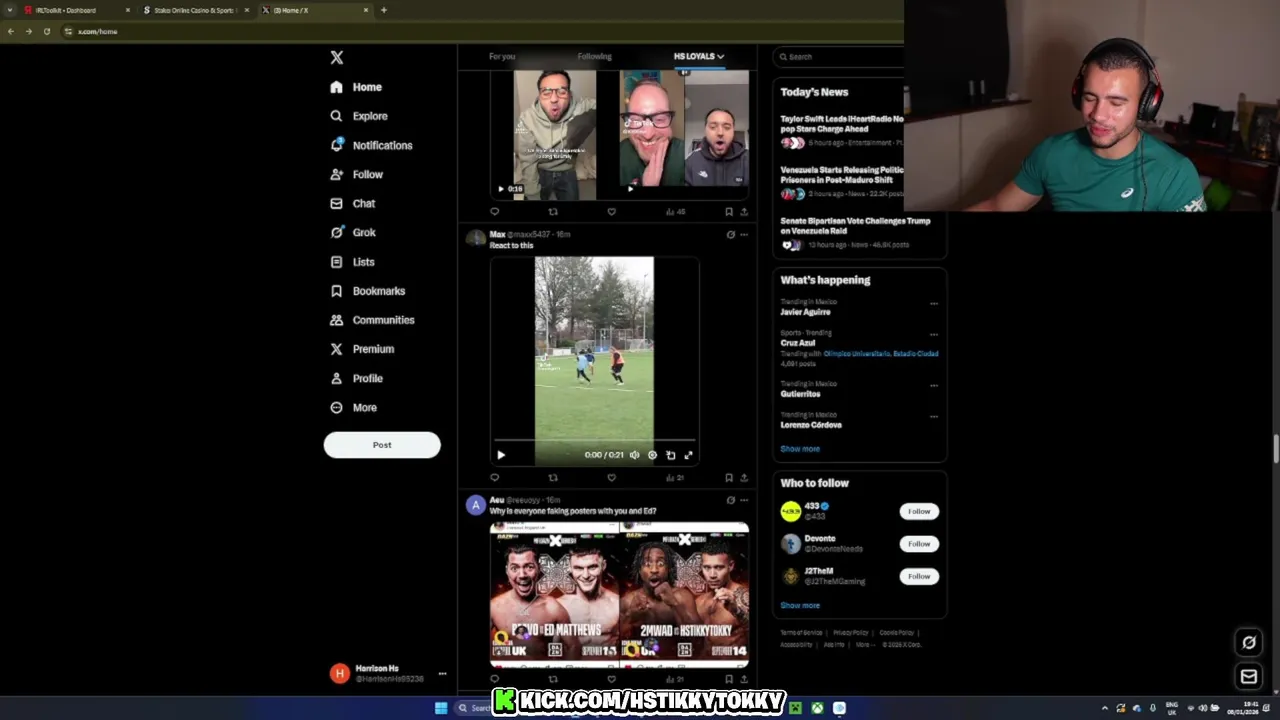Image resolution: width=1280 pixels, height=720 pixels.
Task: Reload the browser page
Action: coord(46,31)
